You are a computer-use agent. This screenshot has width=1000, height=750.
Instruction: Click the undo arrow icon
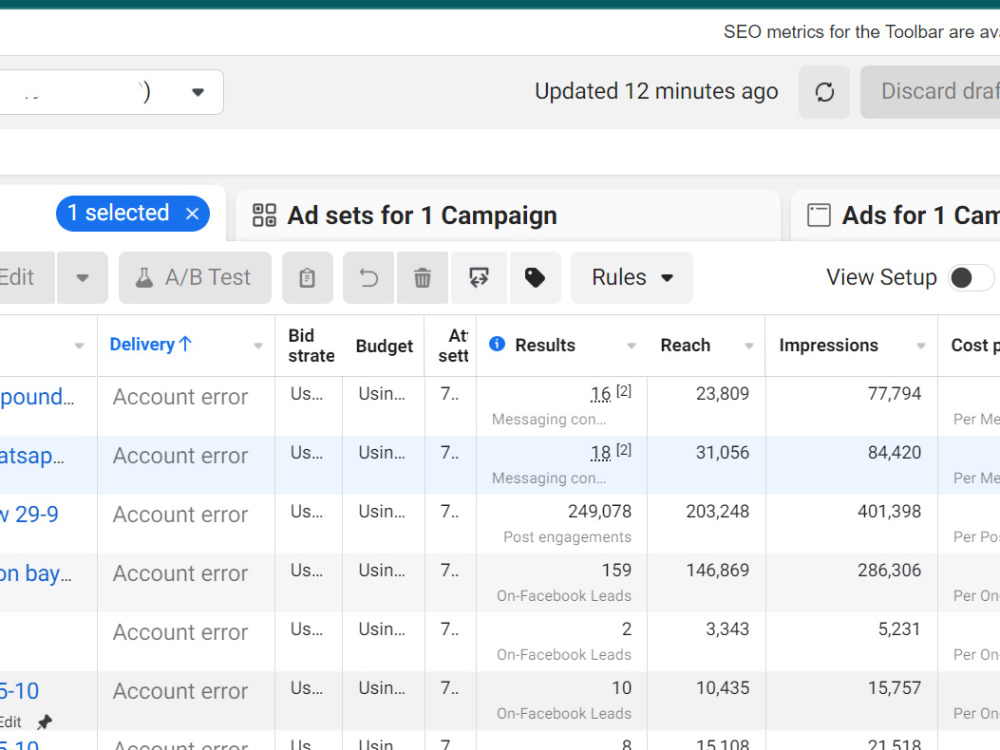pos(369,278)
